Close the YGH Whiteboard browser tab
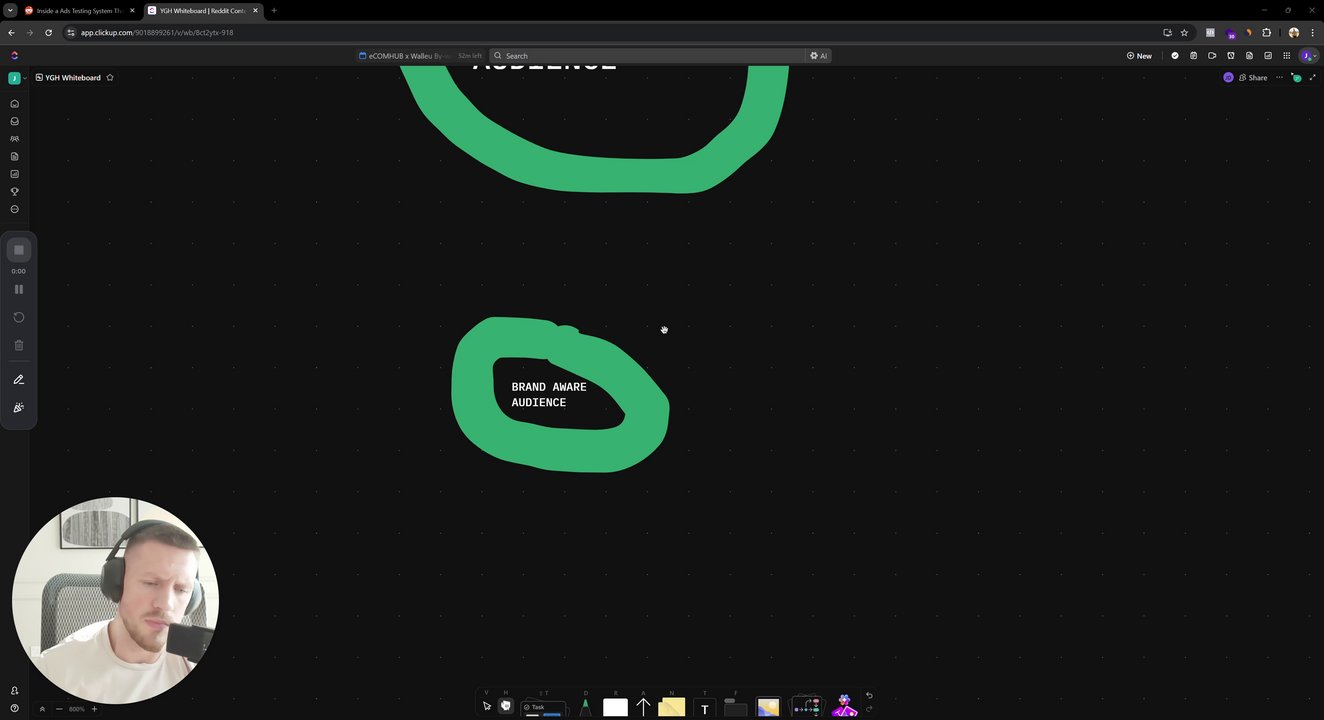This screenshot has width=1324, height=720. tap(255, 10)
